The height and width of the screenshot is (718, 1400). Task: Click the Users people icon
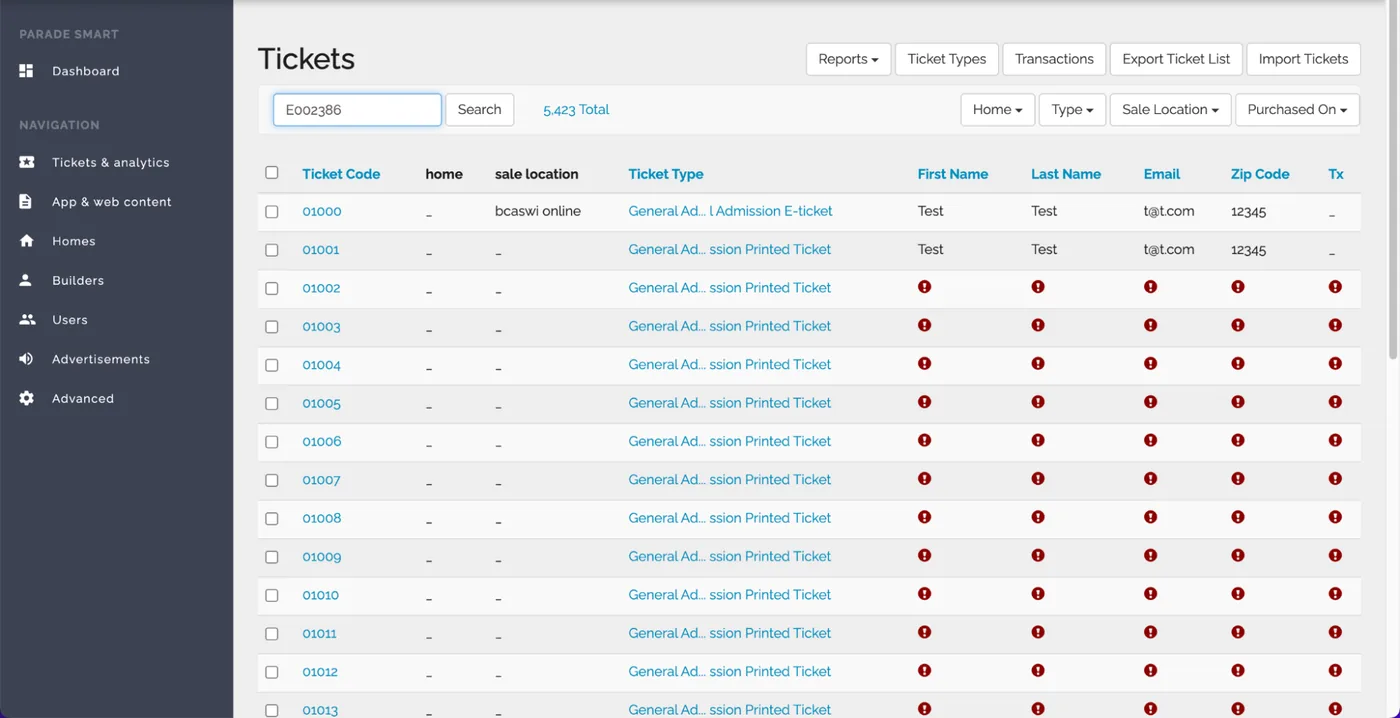click(x=27, y=320)
